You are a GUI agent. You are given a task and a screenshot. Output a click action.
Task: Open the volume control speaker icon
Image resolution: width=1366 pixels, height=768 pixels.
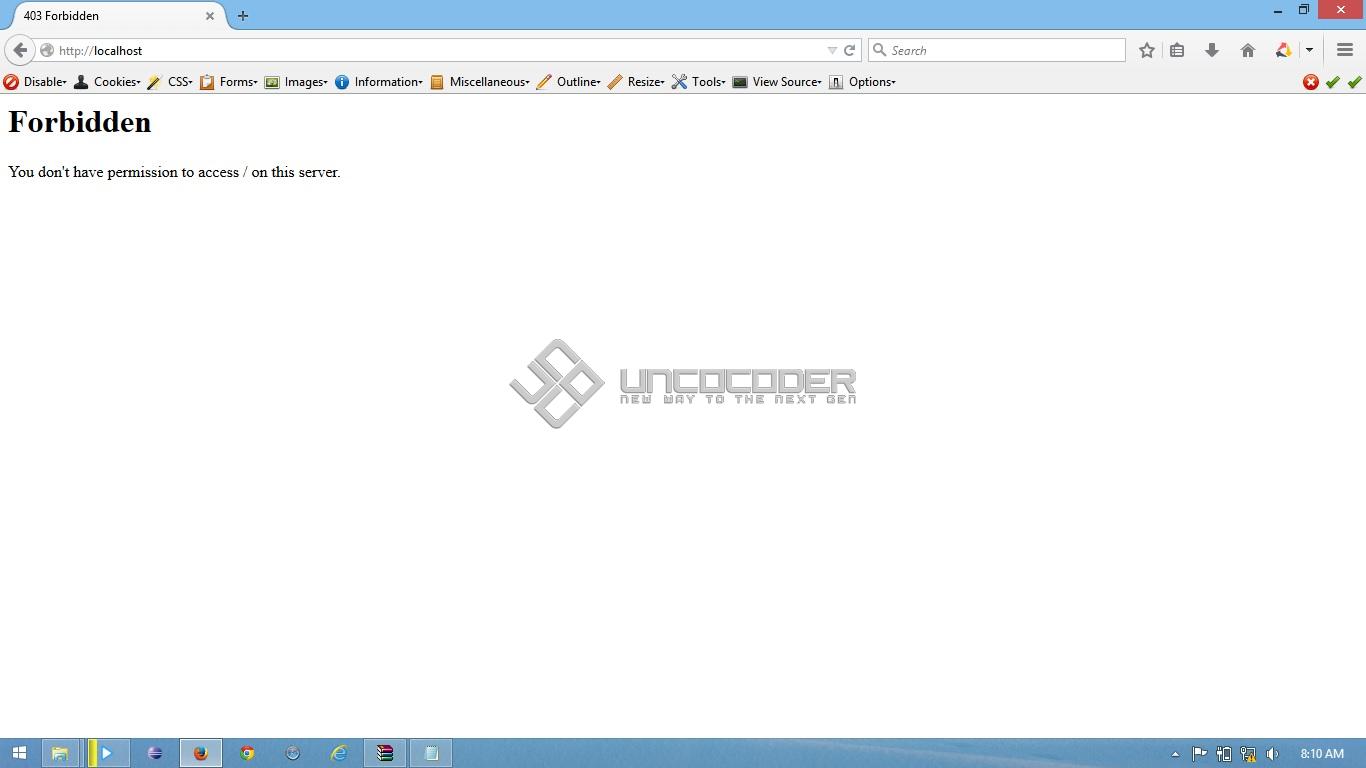1272,754
